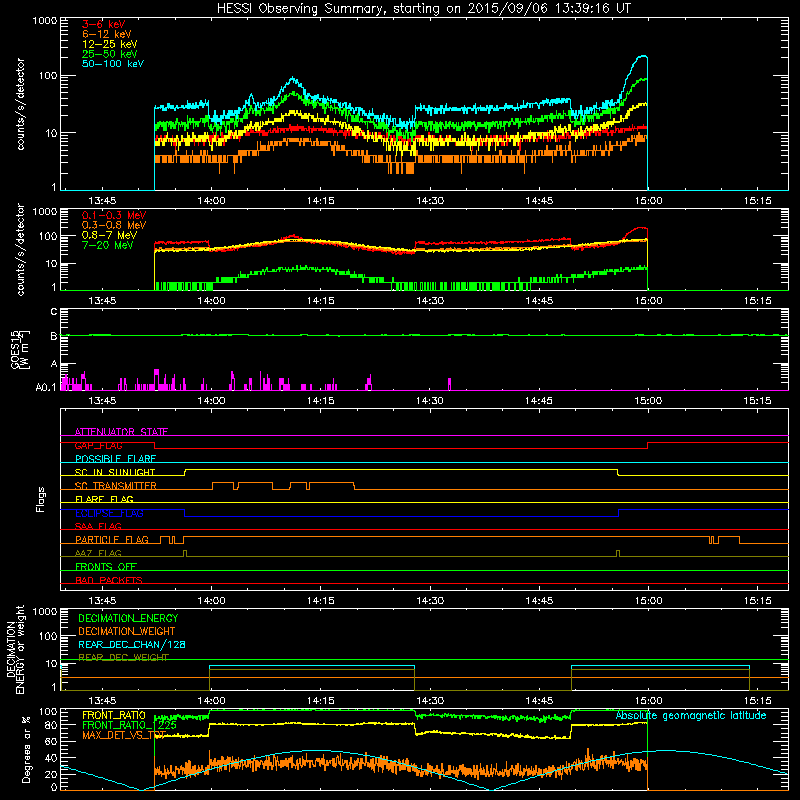Click the 15:00 tick under the top plot
Viewport: 800px width, 800px height.
tap(648, 201)
